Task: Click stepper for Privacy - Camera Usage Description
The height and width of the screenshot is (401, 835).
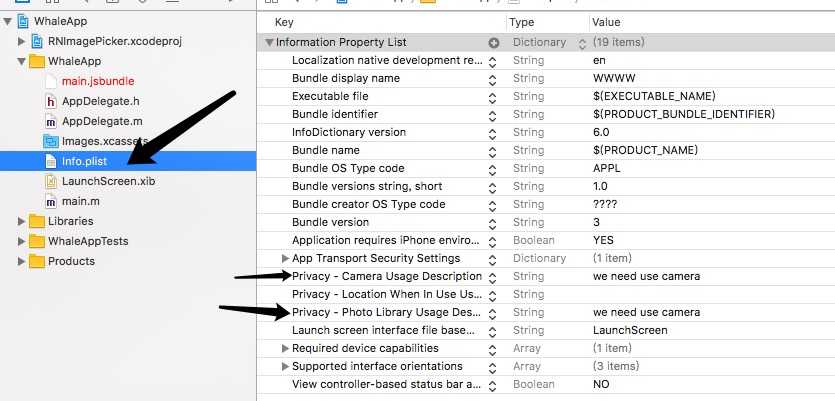Action: pyautogui.click(x=492, y=276)
